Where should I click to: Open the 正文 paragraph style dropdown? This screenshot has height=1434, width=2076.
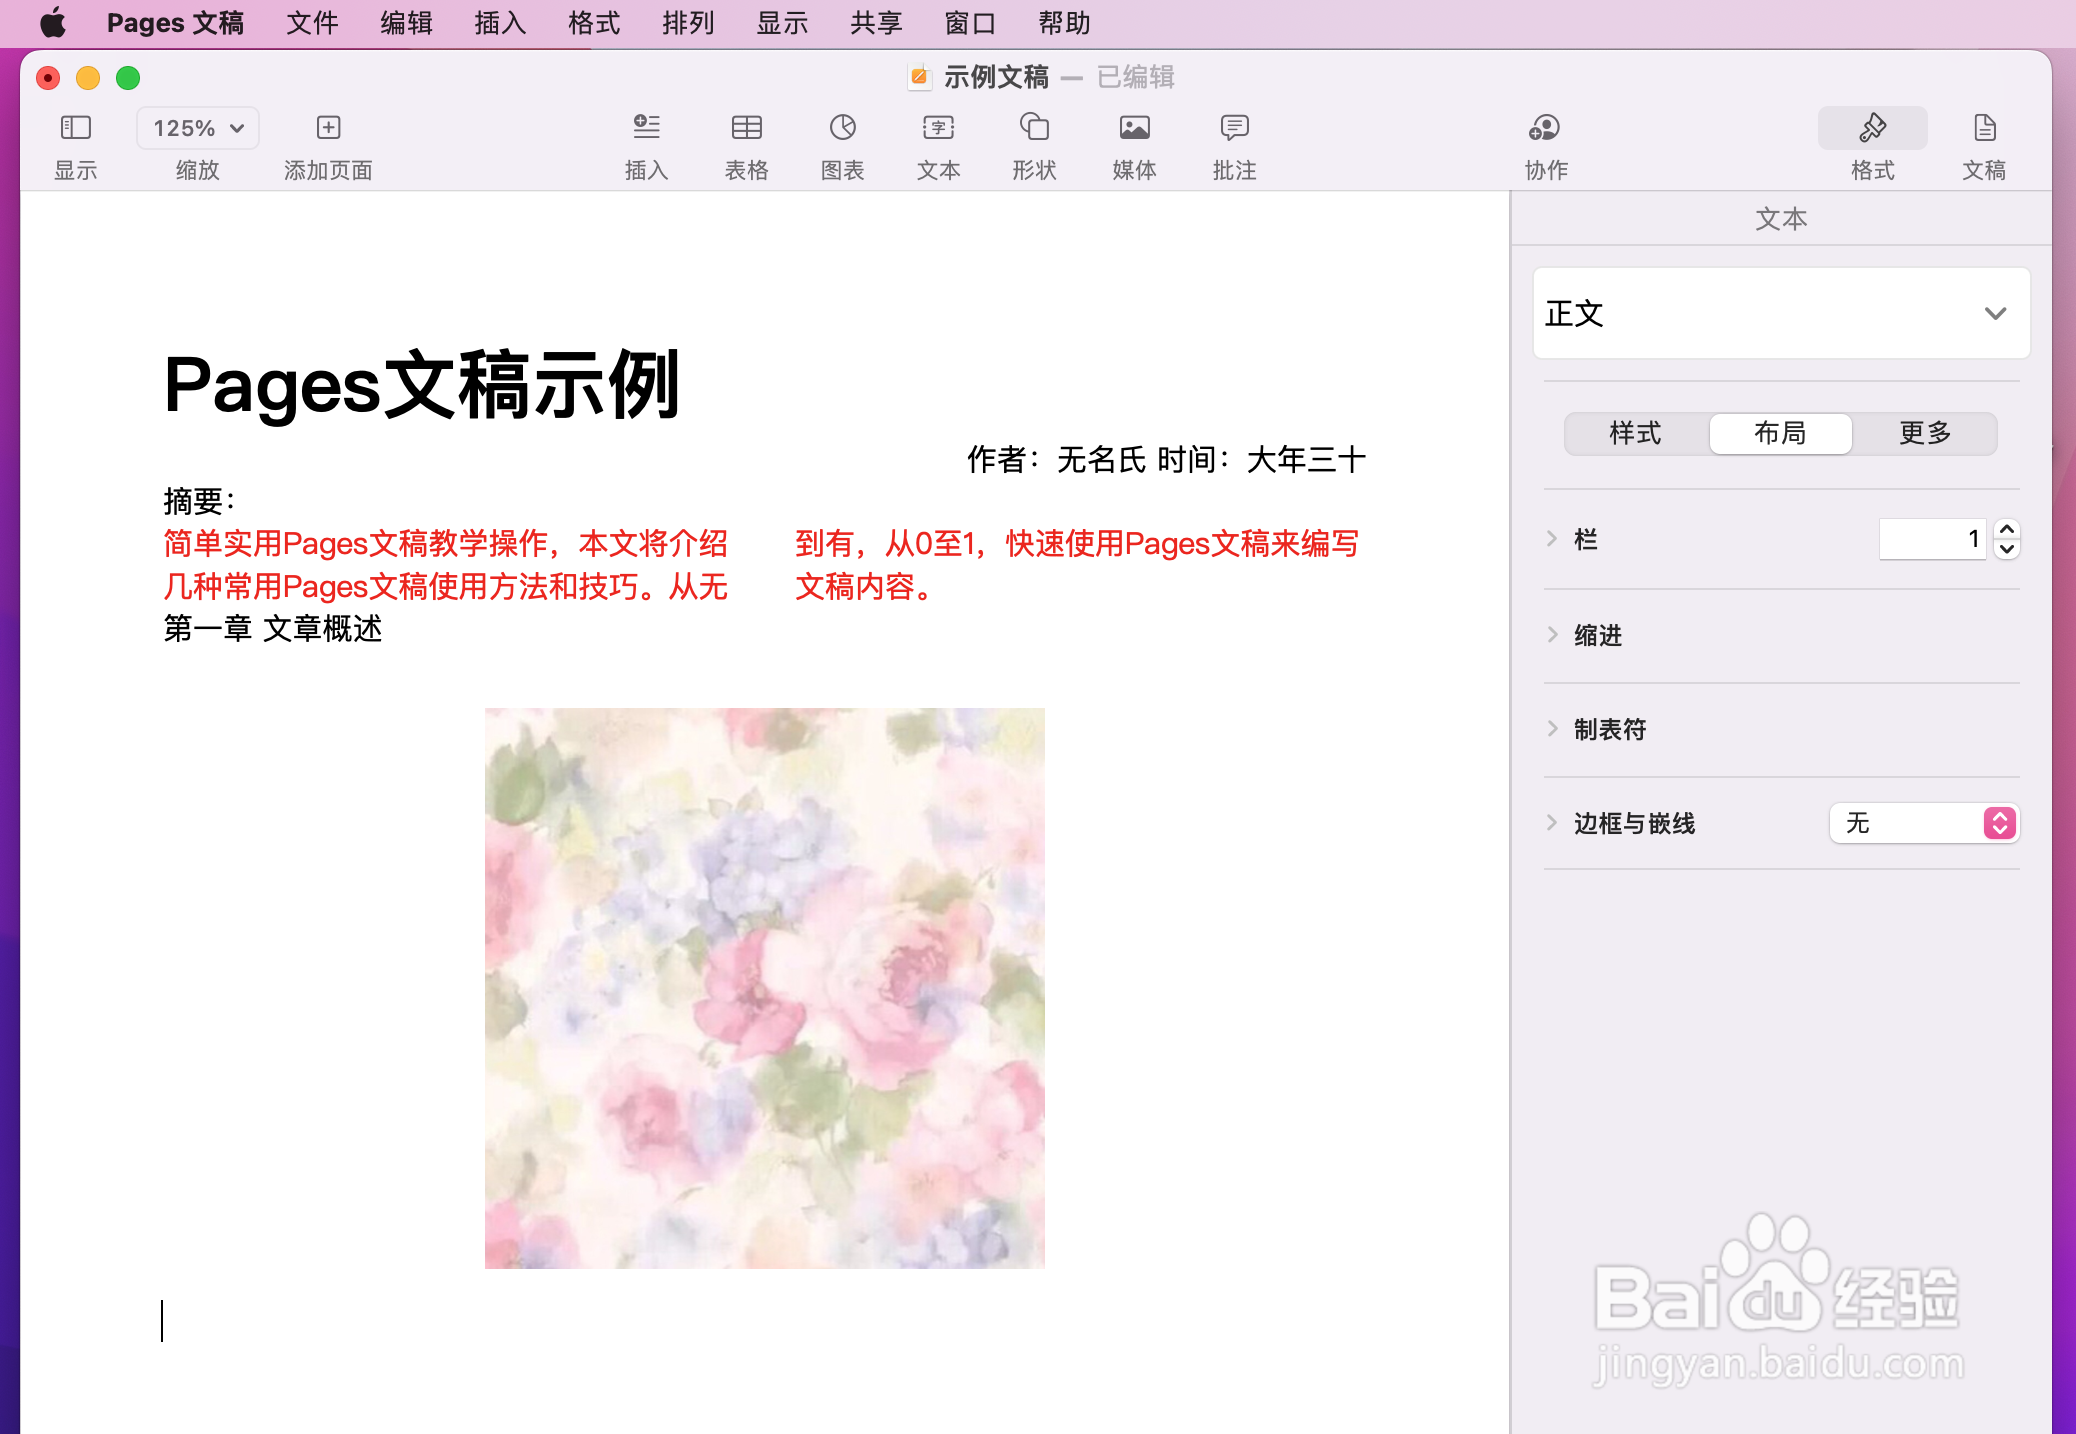(1781, 313)
